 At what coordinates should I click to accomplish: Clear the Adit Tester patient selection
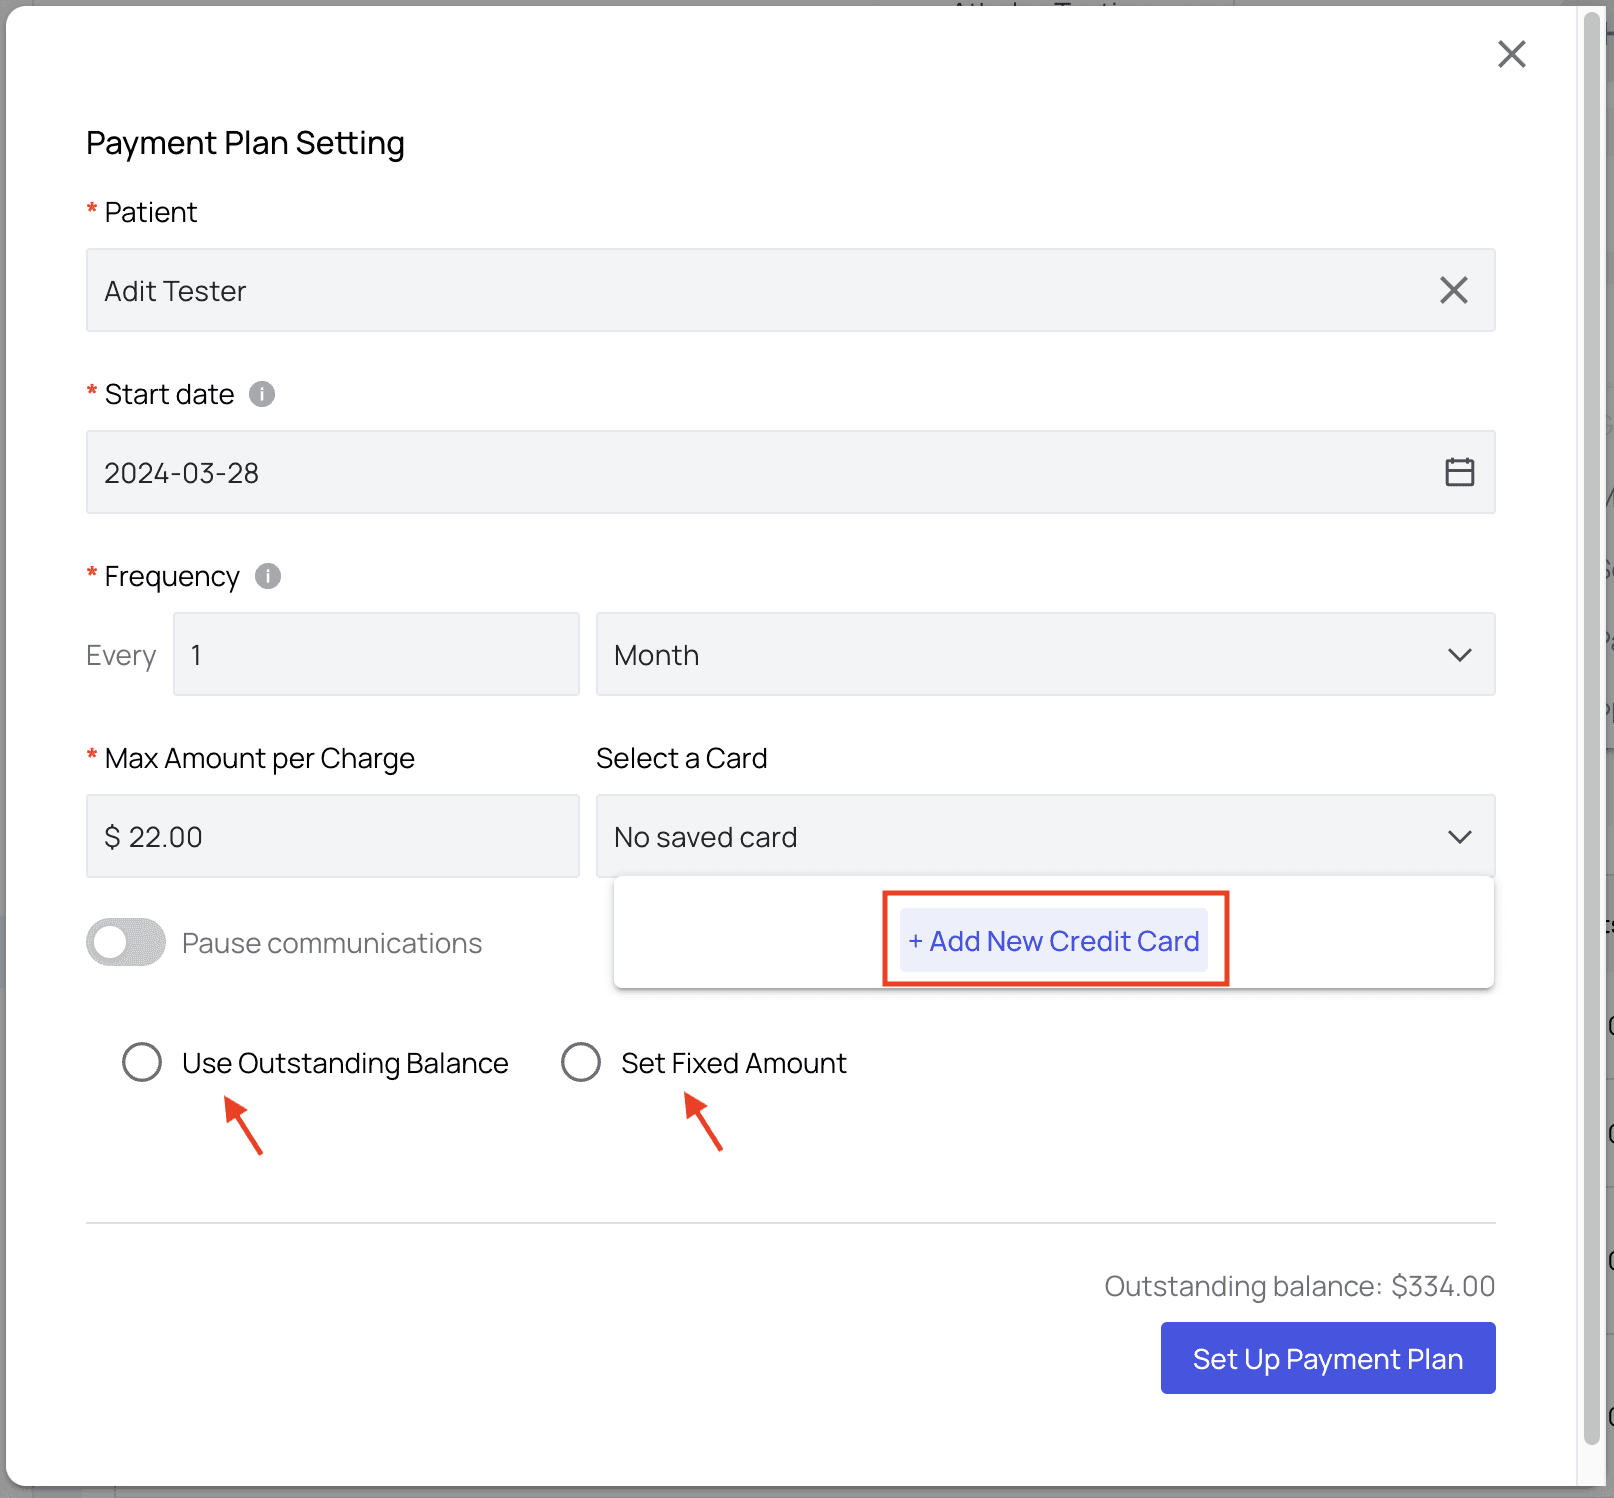pyautogui.click(x=1453, y=290)
